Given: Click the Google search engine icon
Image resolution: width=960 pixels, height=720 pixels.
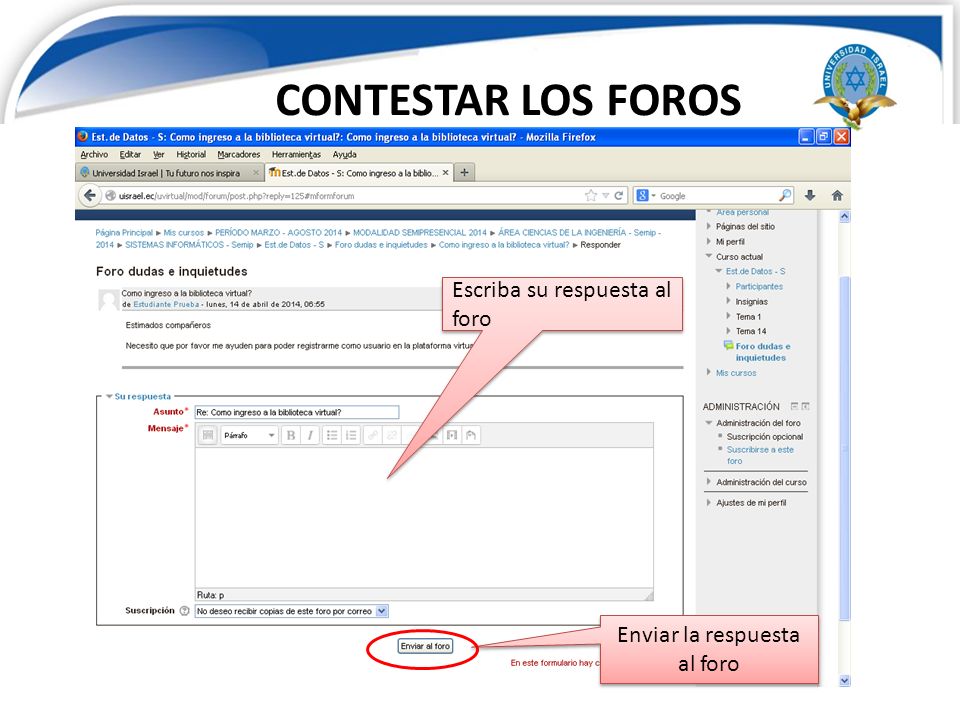Looking at the screenshot, I should [642, 195].
